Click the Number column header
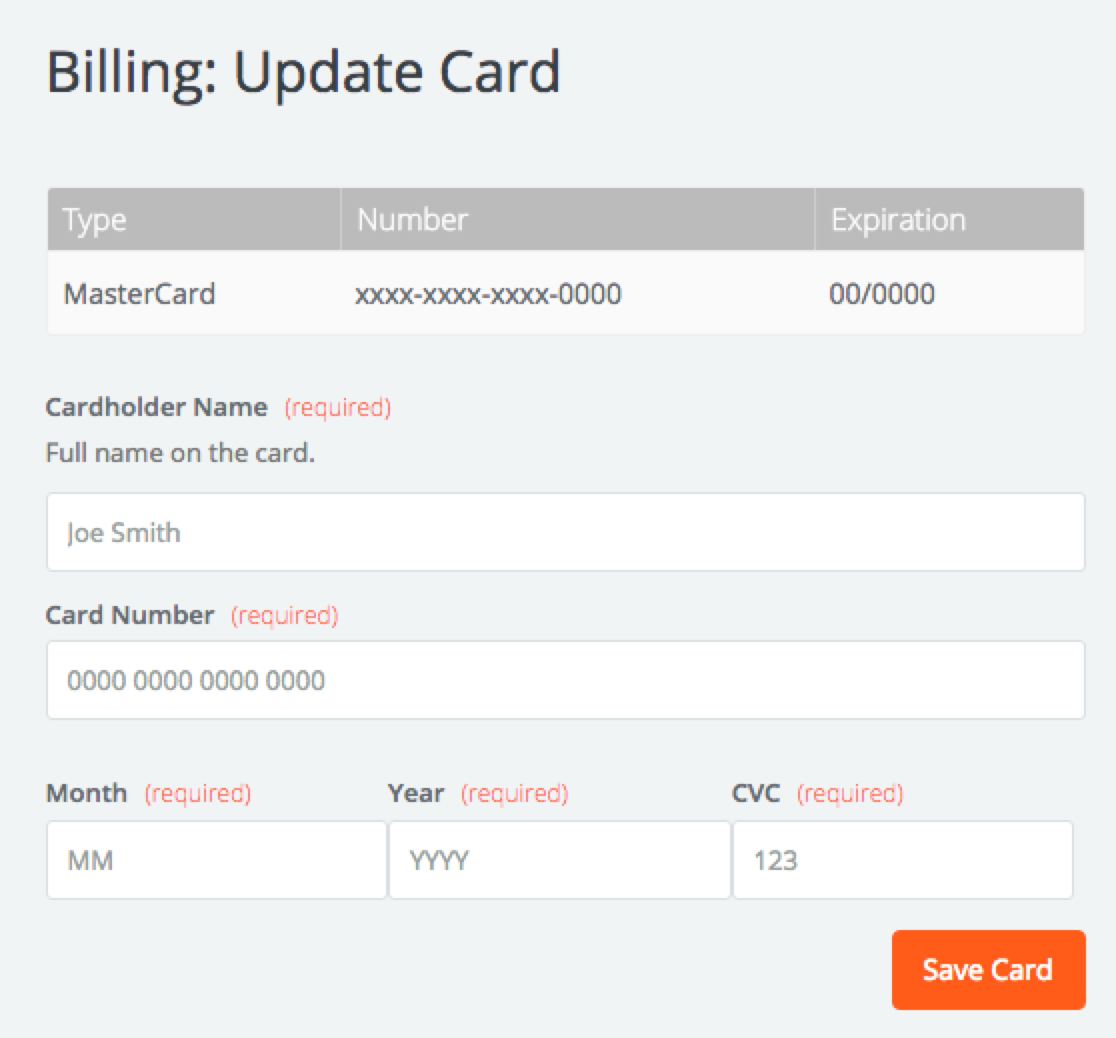This screenshot has height=1038, width=1116. (x=413, y=219)
